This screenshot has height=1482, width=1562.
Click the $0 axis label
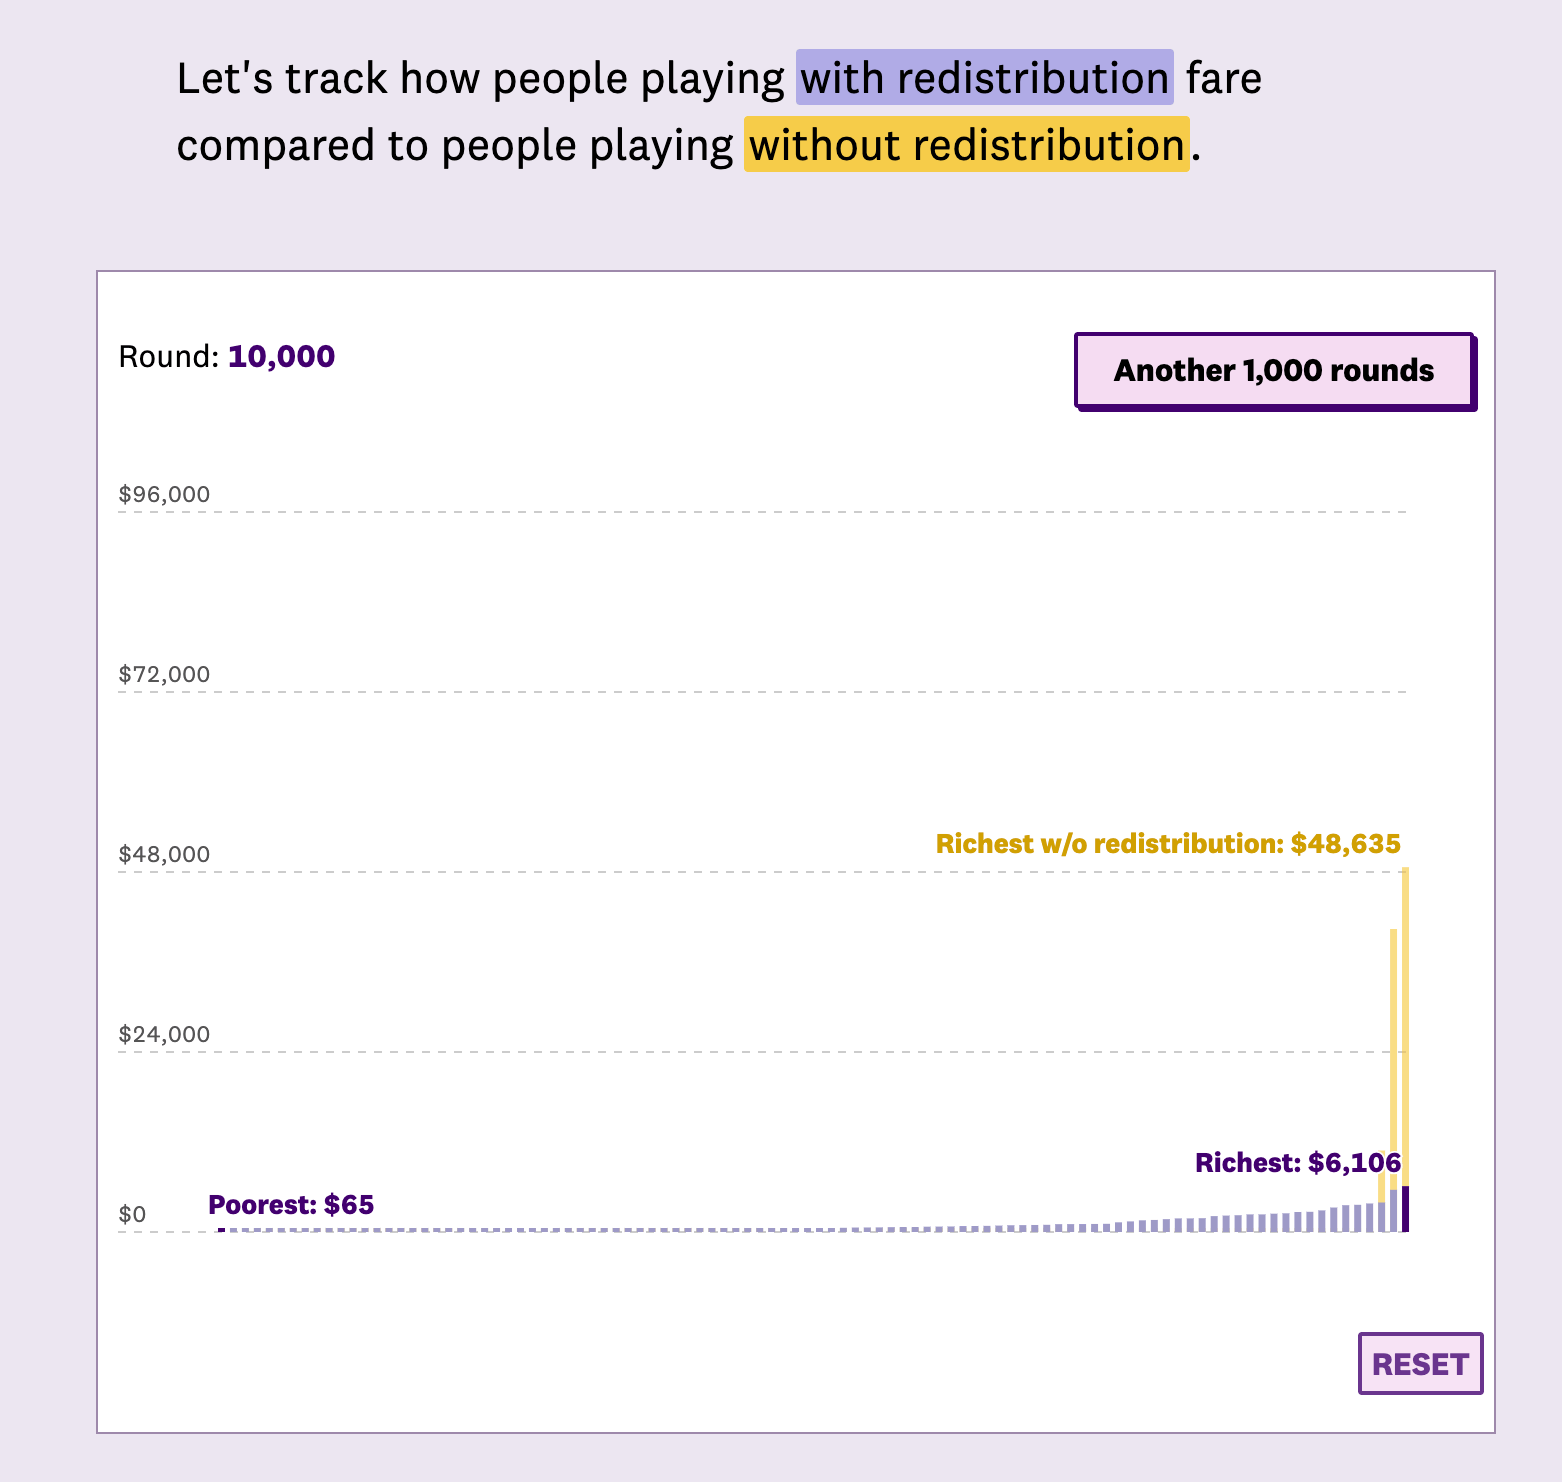click(x=132, y=1214)
